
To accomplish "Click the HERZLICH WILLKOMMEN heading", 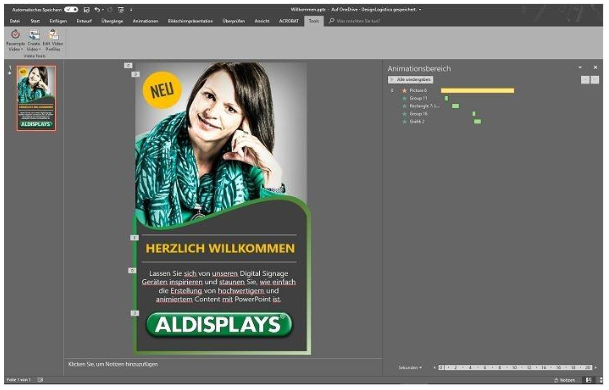I will point(220,248).
